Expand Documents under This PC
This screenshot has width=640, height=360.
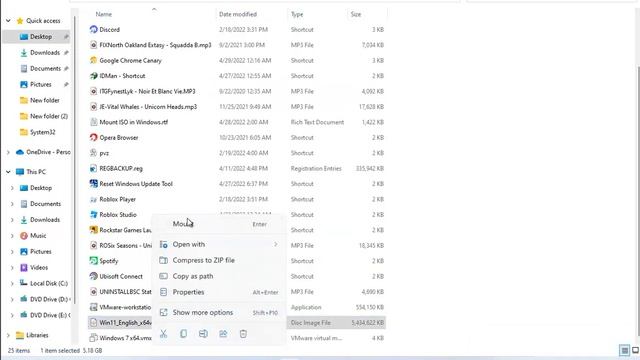[x=12, y=204]
